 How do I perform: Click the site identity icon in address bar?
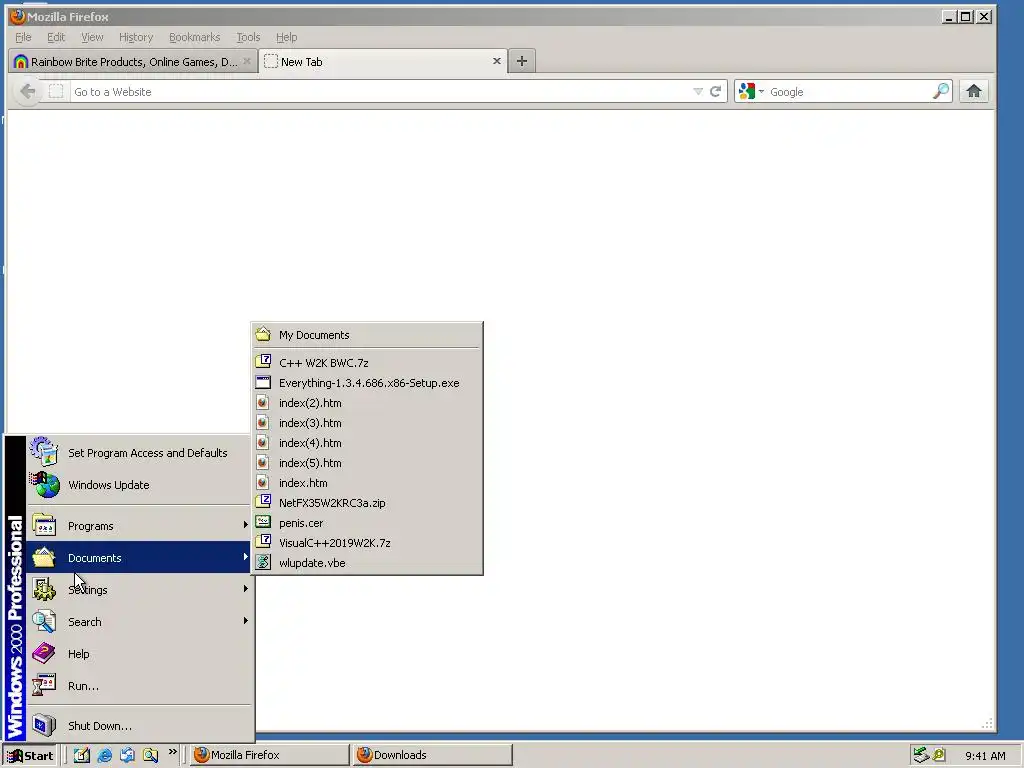point(56,91)
